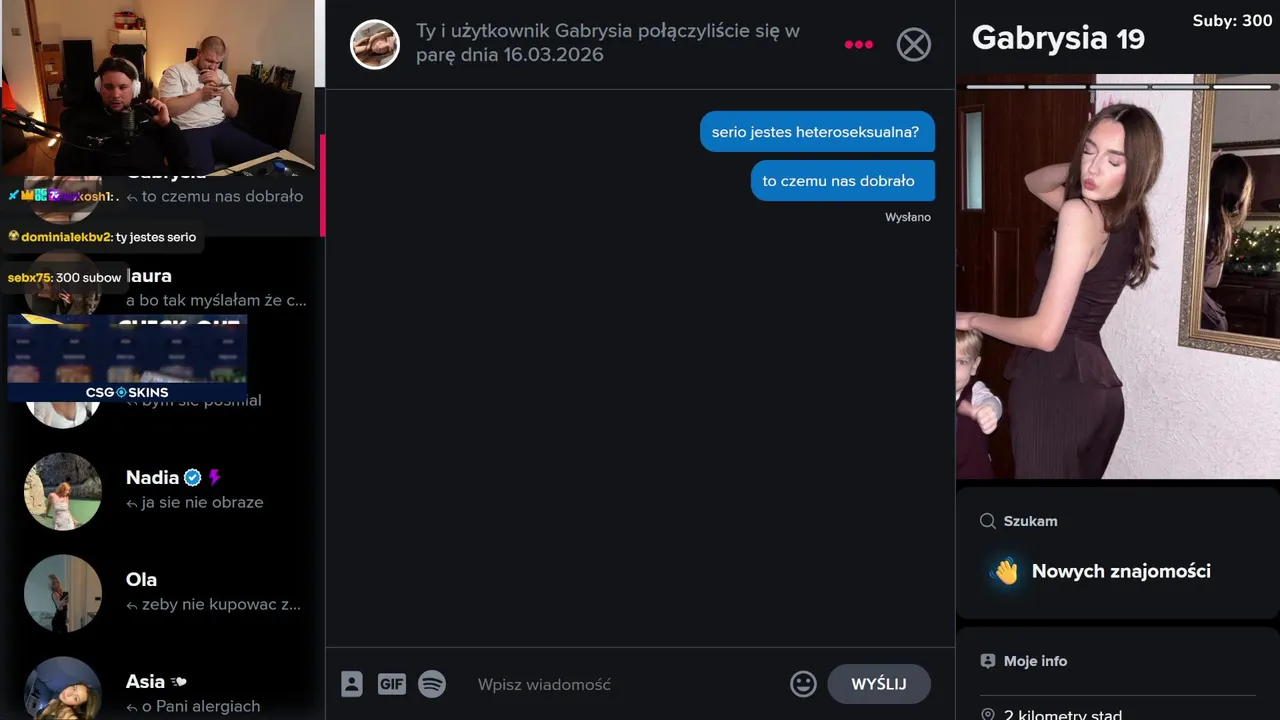Click the 'Gabrysia 19' profile name
The width and height of the screenshot is (1280, 720).
[1058, 38]
